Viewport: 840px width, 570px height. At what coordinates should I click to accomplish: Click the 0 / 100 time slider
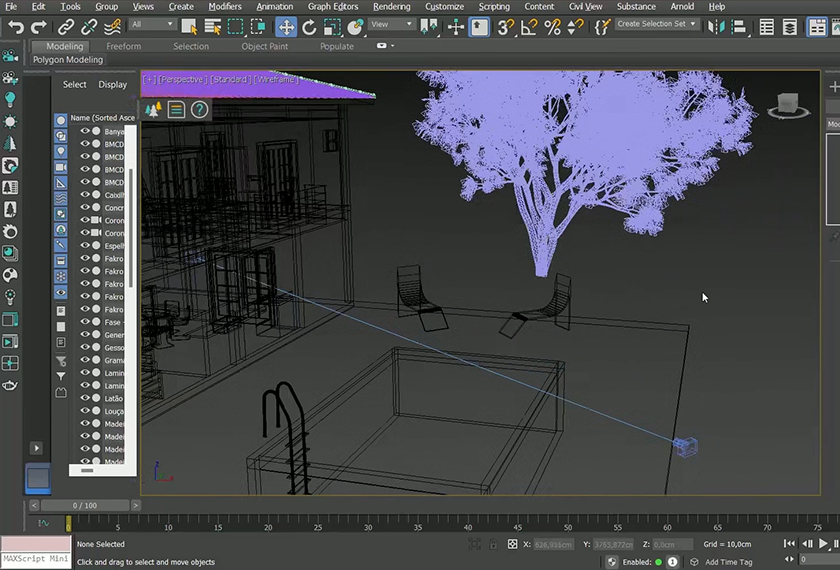(x=86, y=506)
